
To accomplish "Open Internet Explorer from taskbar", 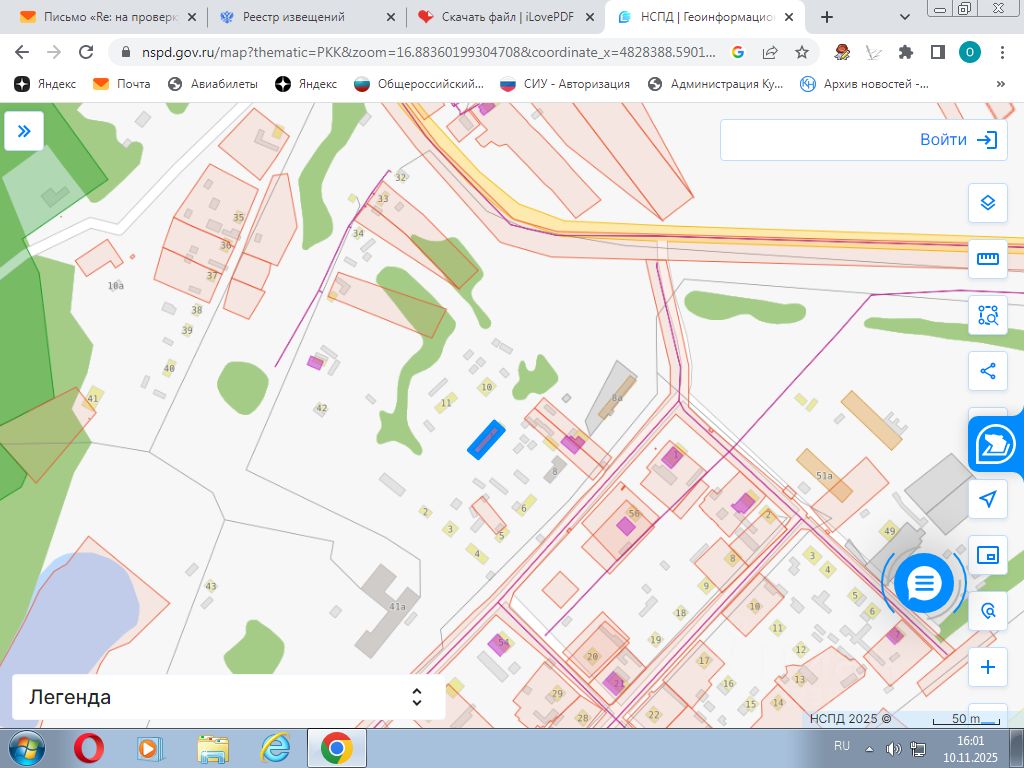I will click(x=275, y=748).
